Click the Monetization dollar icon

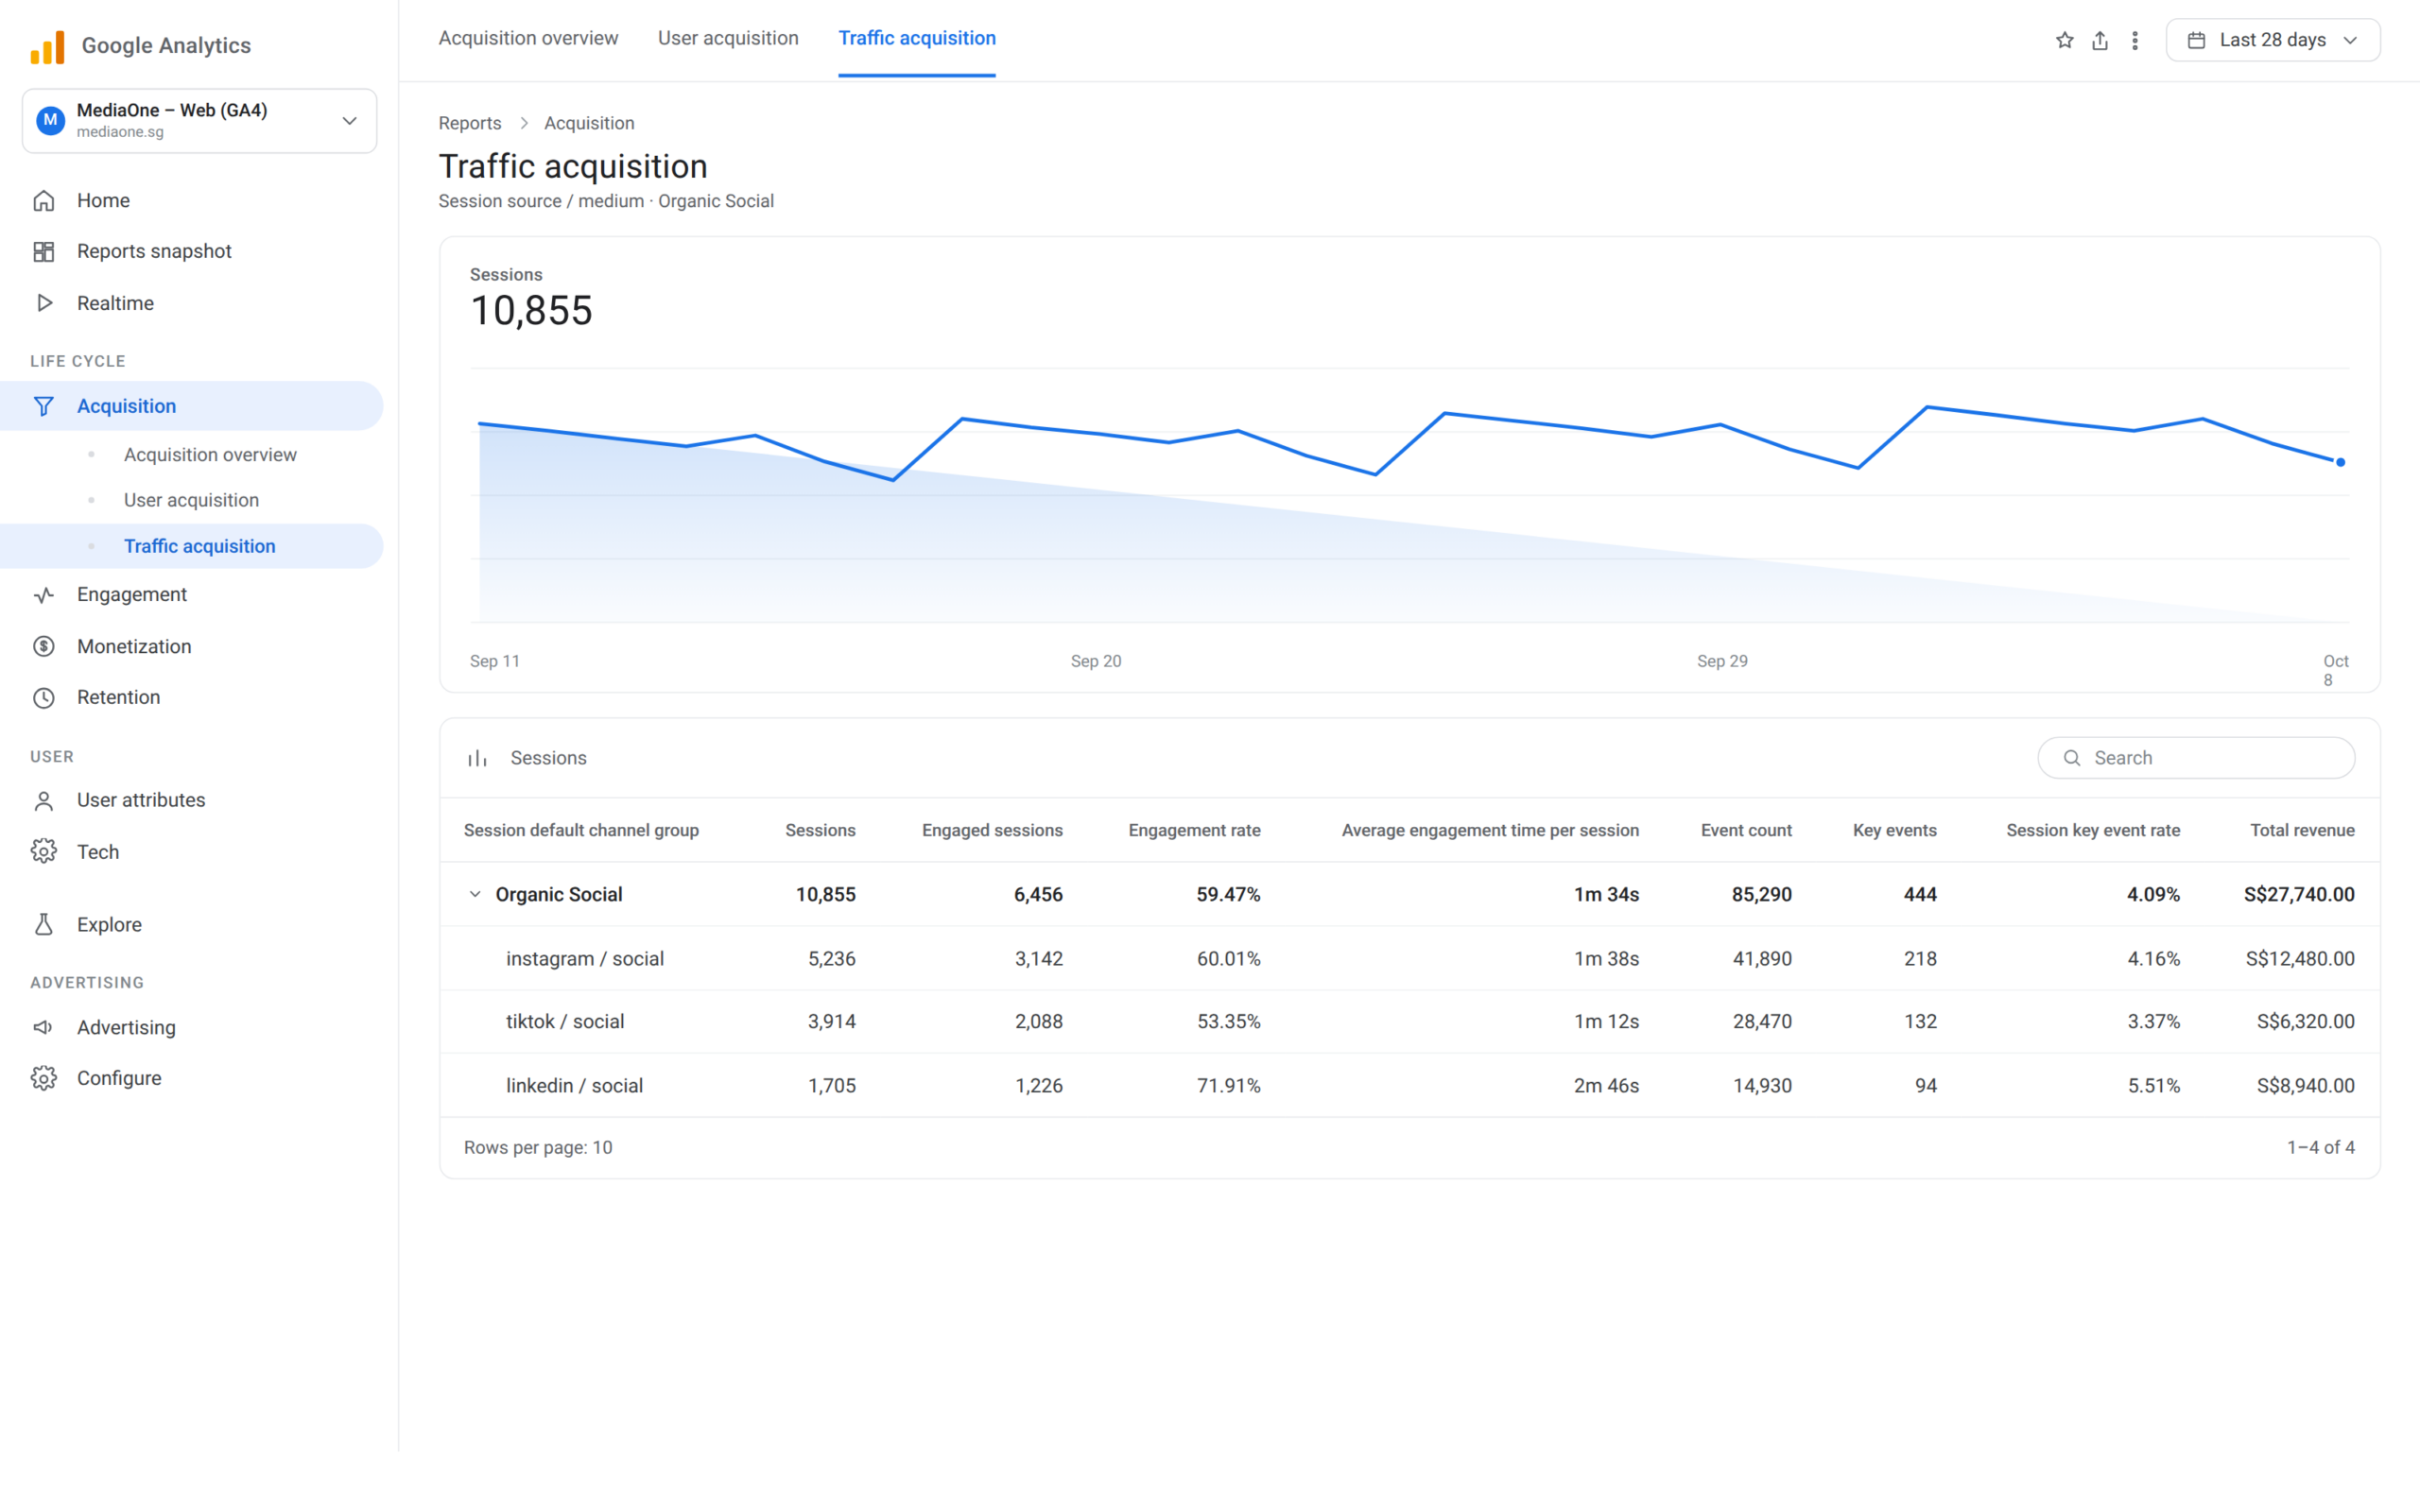44,647
